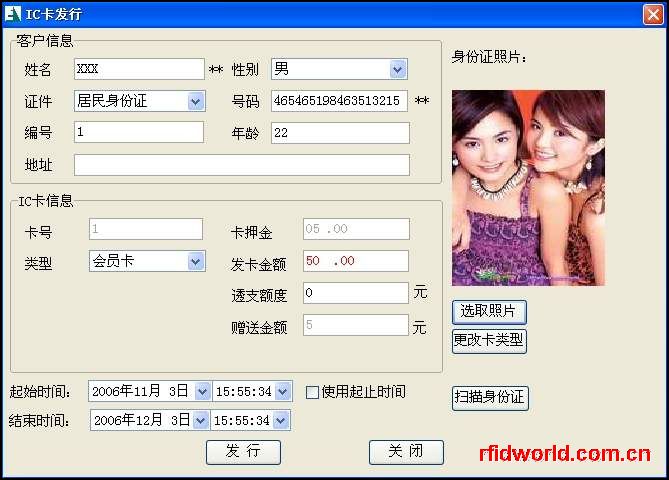The height and width of the screenshot is (480, 669).
Task: Click the 更改卡类型 change card type button
Action: point(489,341)
